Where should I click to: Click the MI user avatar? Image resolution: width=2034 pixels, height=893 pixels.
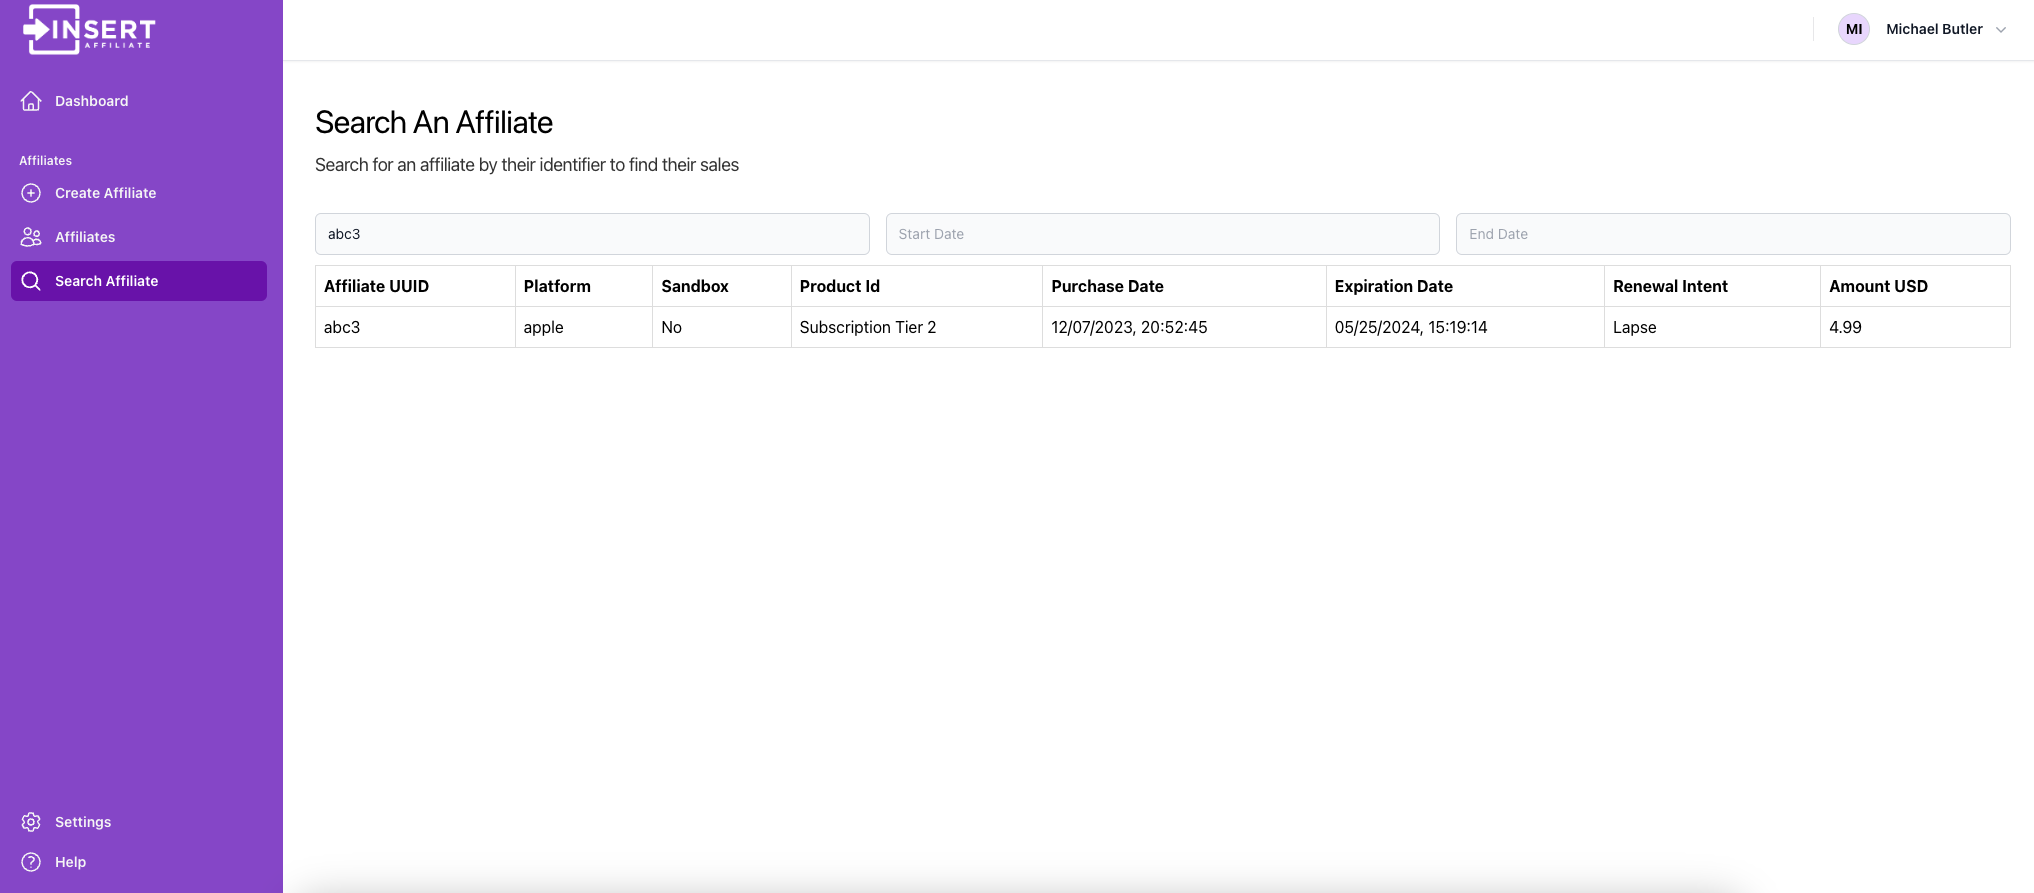pos(1854,29)
